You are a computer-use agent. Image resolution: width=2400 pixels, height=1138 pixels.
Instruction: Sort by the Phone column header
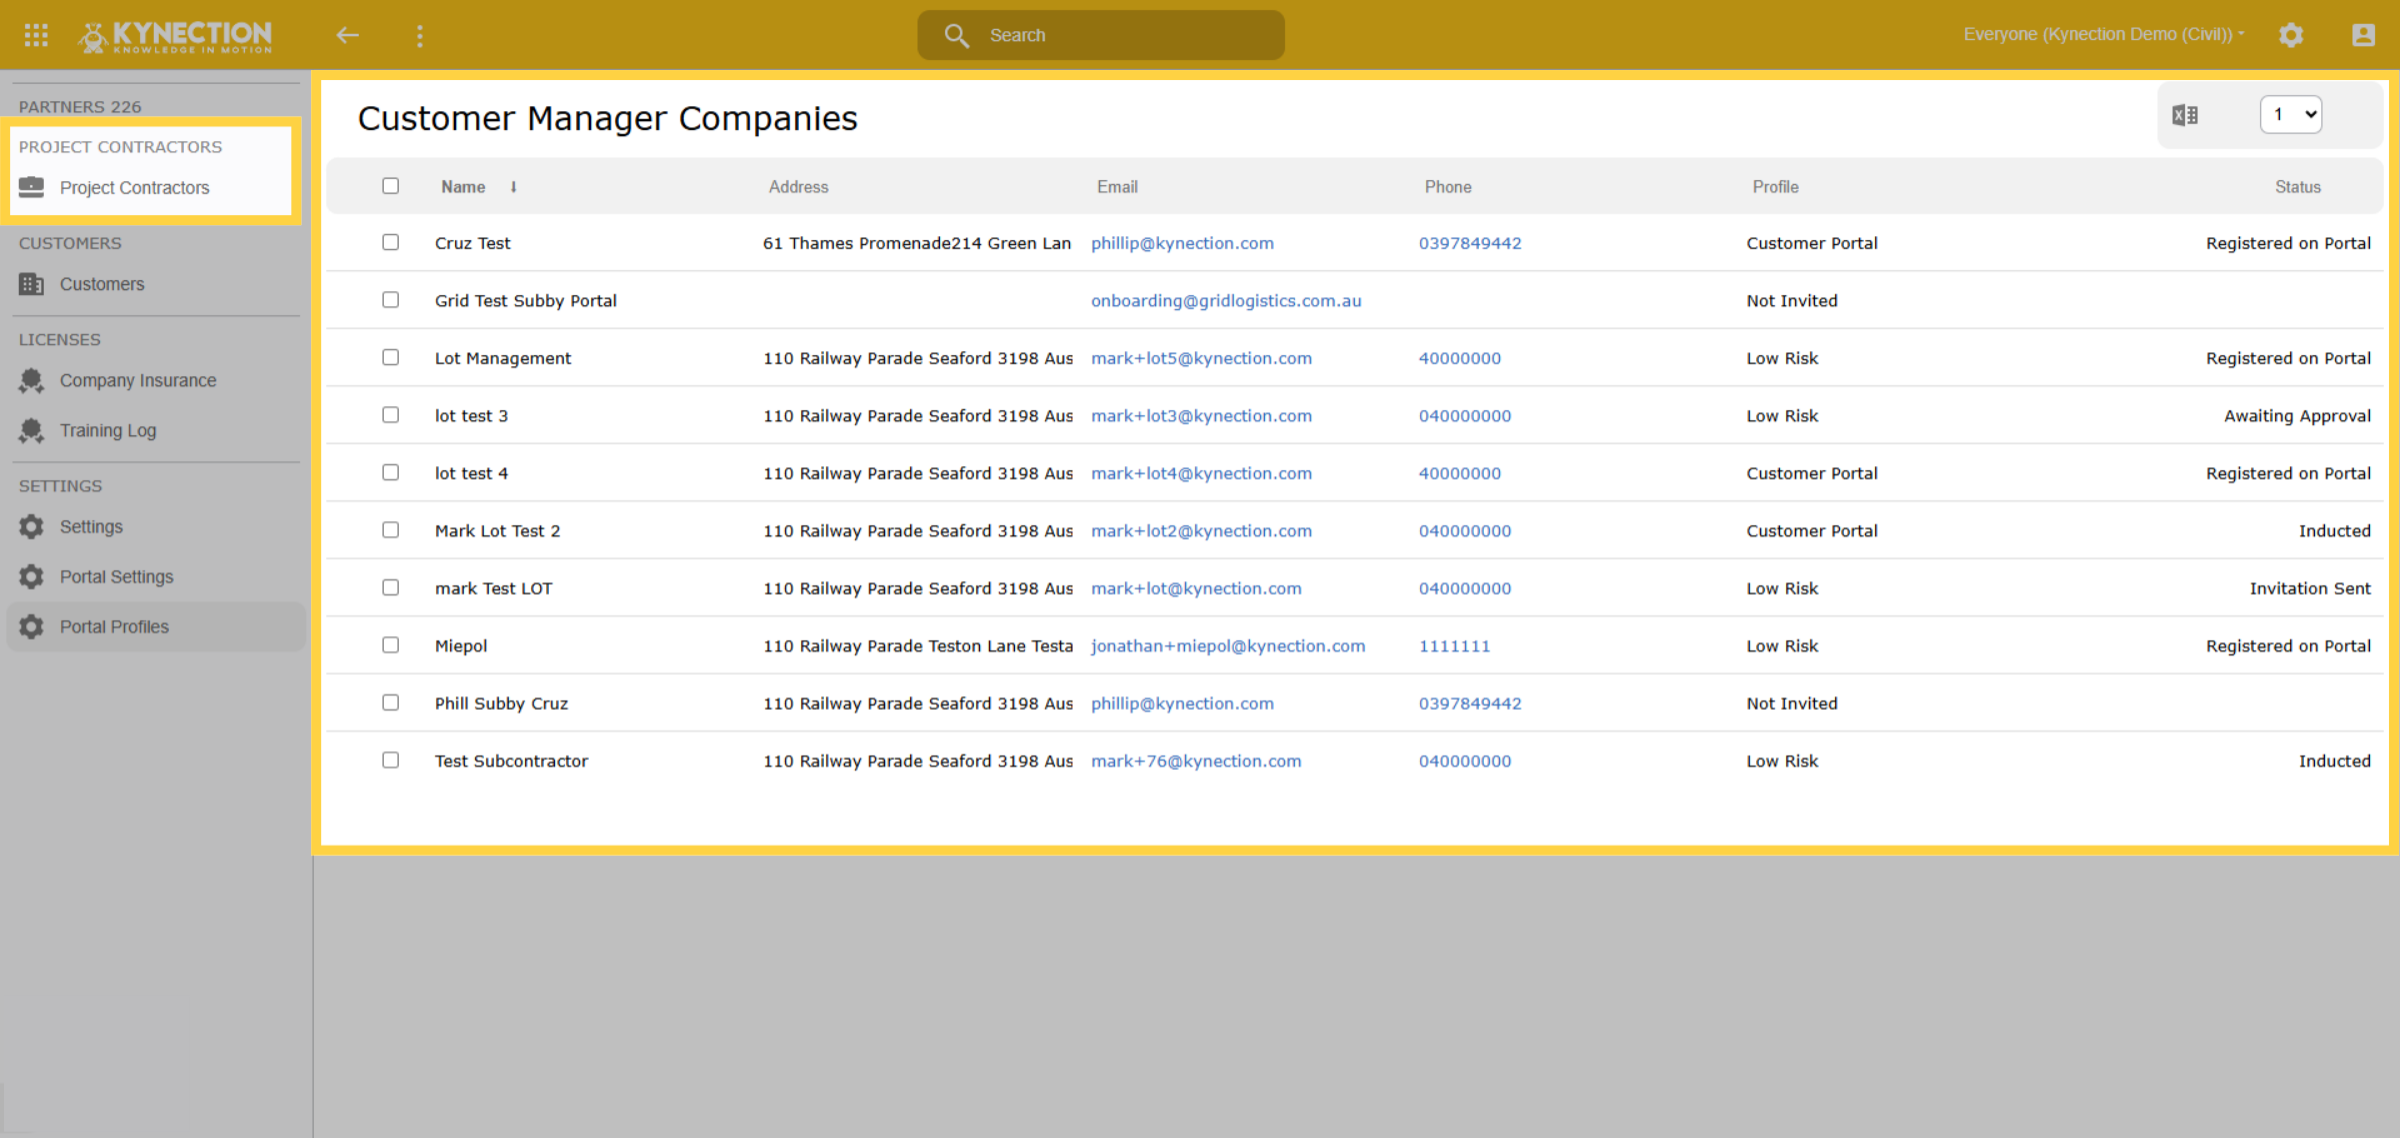[x=1447, y=187]
